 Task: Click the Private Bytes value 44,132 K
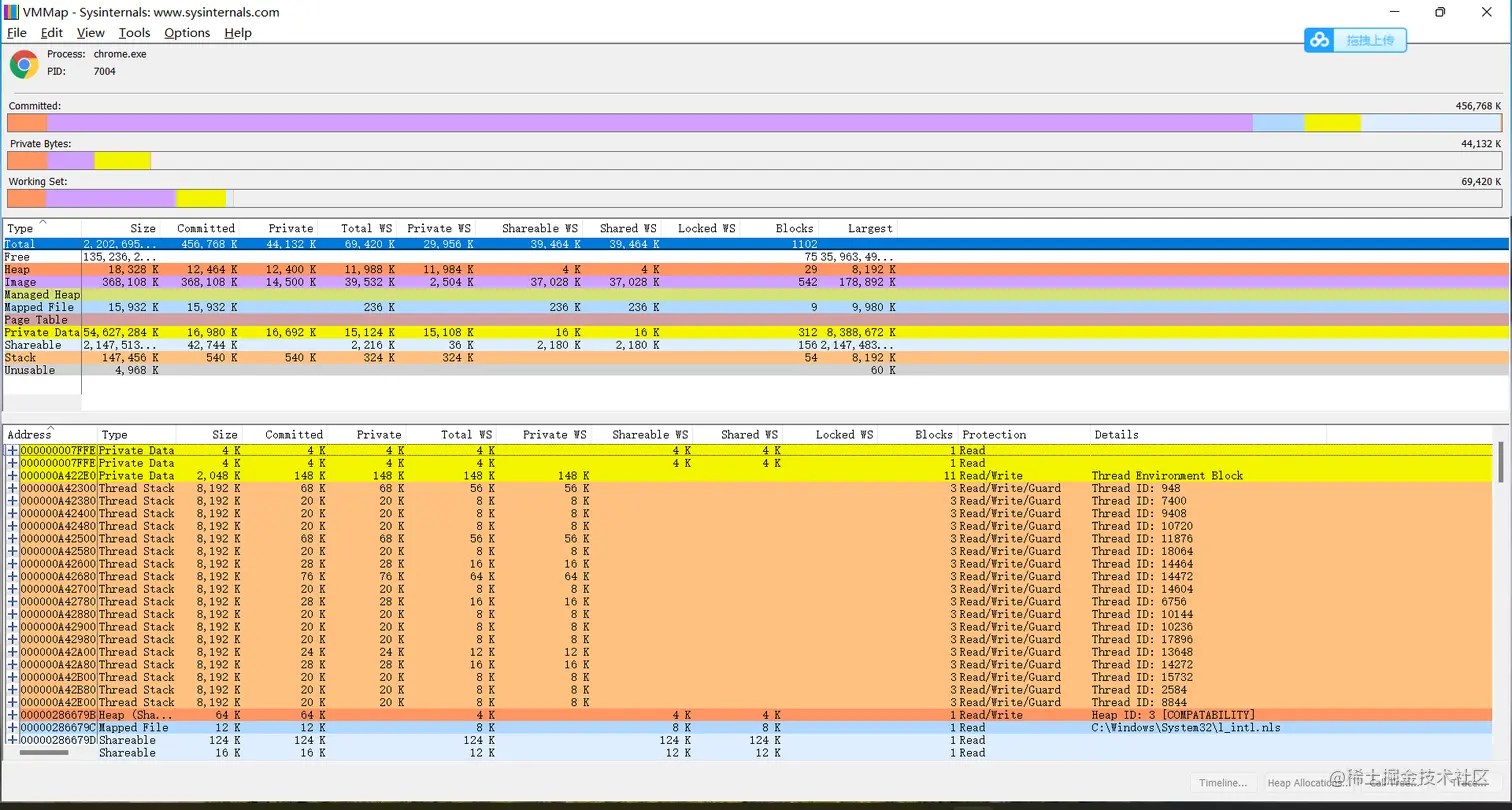1482,144
